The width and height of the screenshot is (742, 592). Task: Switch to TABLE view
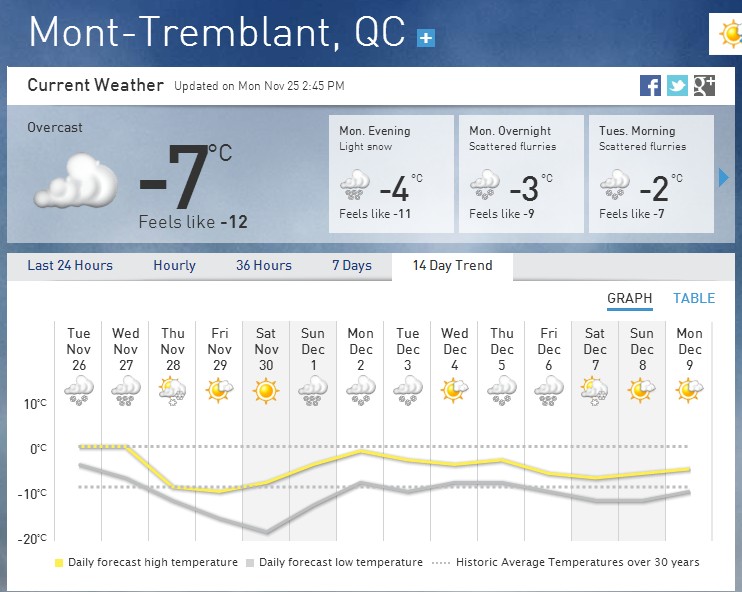coord(694,298)
